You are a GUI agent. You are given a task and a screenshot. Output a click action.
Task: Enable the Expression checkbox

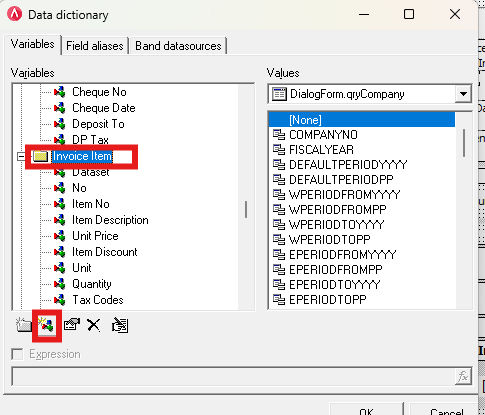coord(17,354)
